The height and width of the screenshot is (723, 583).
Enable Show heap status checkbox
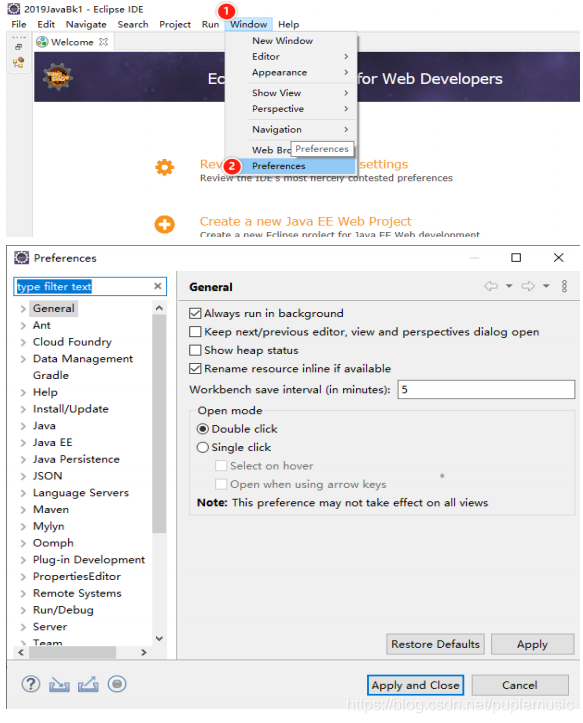pyautogui.click(x=195, y=350)
